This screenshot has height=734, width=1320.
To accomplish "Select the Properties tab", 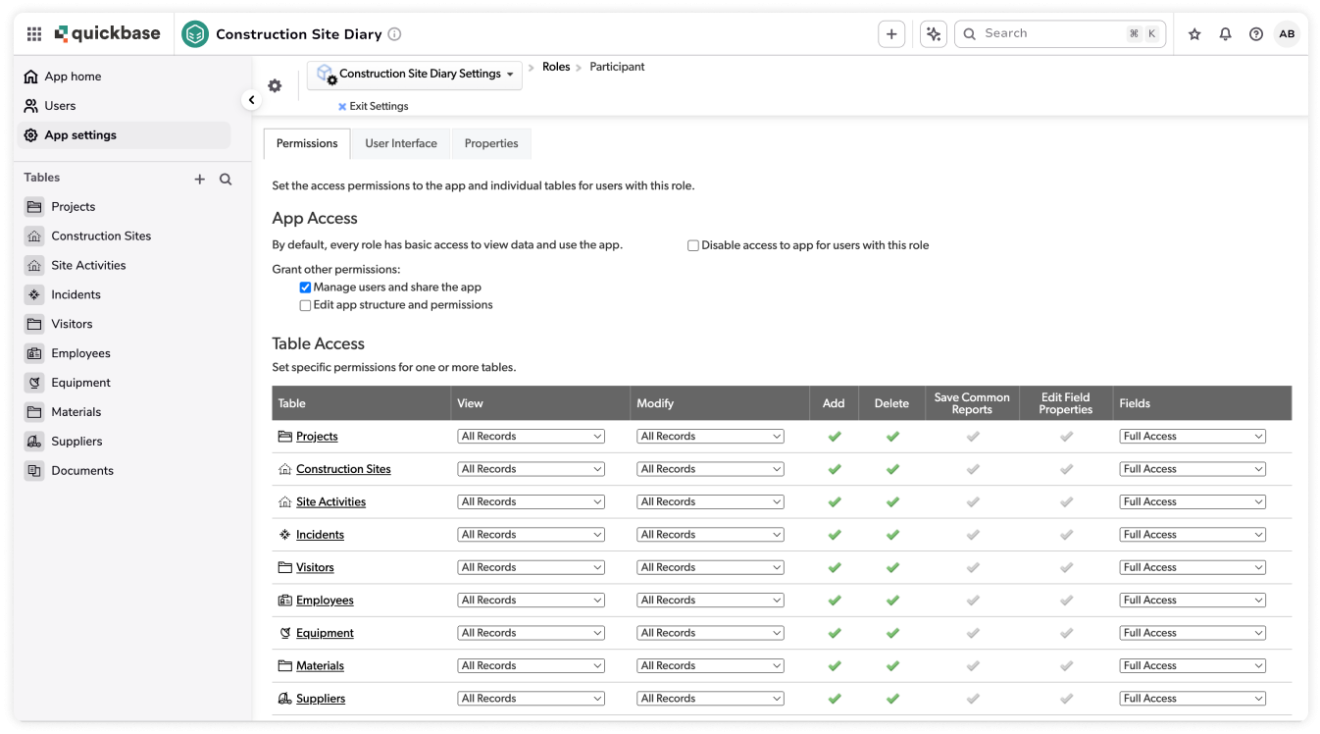I will 491,143.
